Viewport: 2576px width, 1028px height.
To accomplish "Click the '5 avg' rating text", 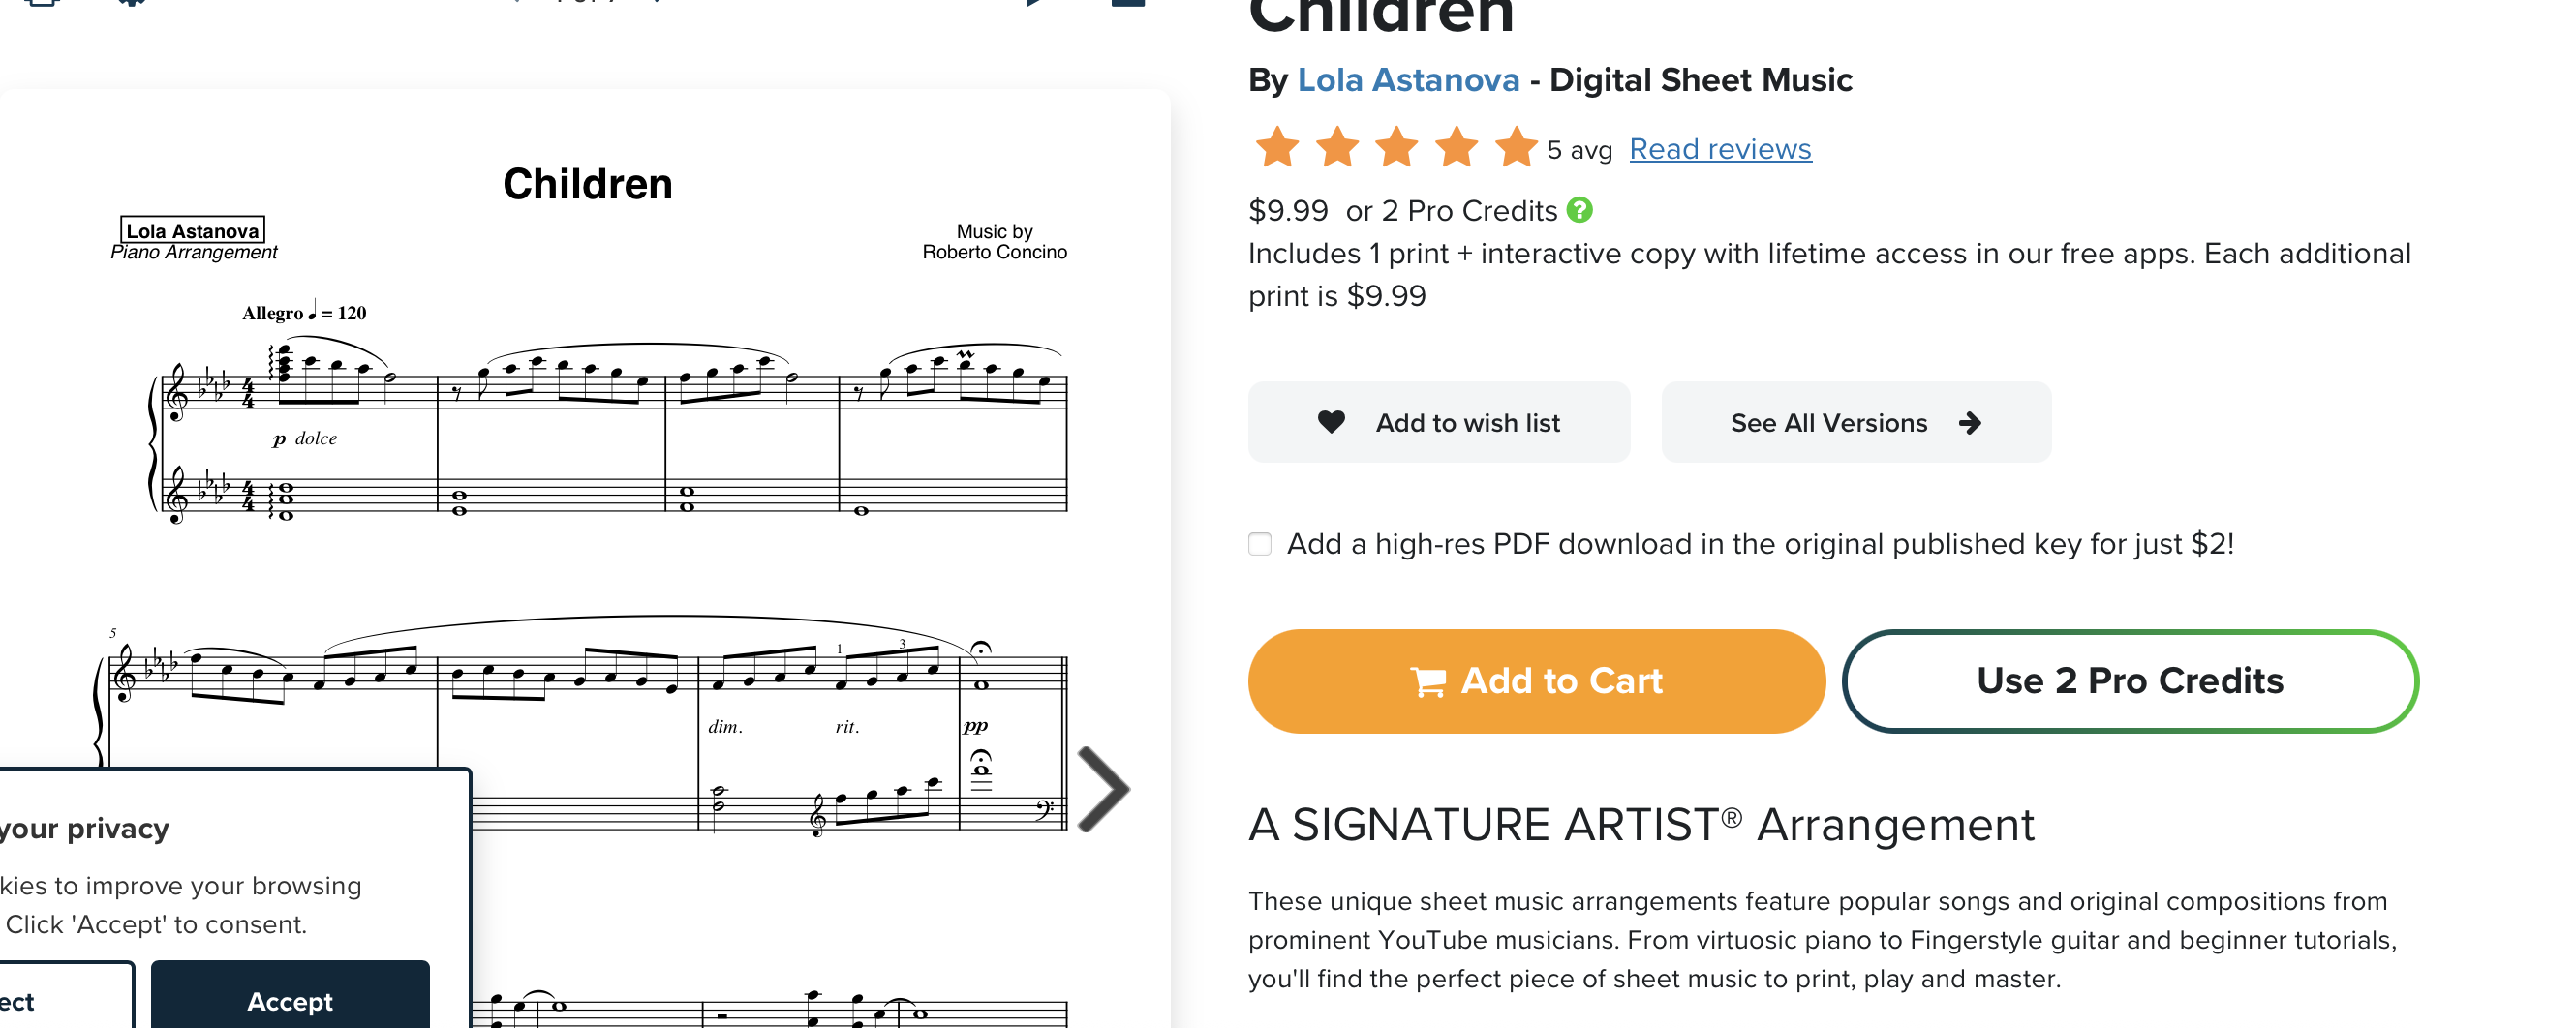I will pos(1579,150).
